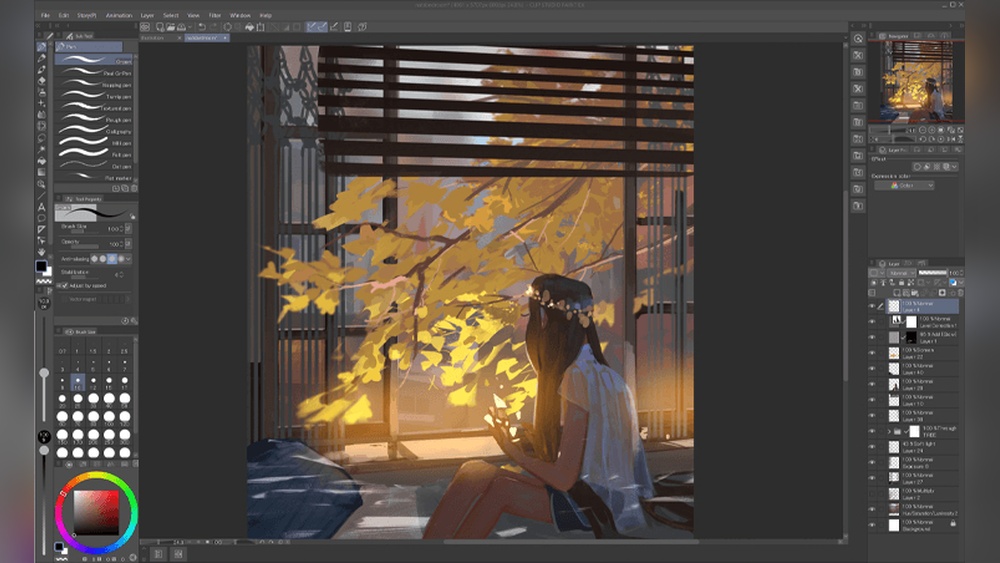Select the Hand move tool

pos(41,252)
